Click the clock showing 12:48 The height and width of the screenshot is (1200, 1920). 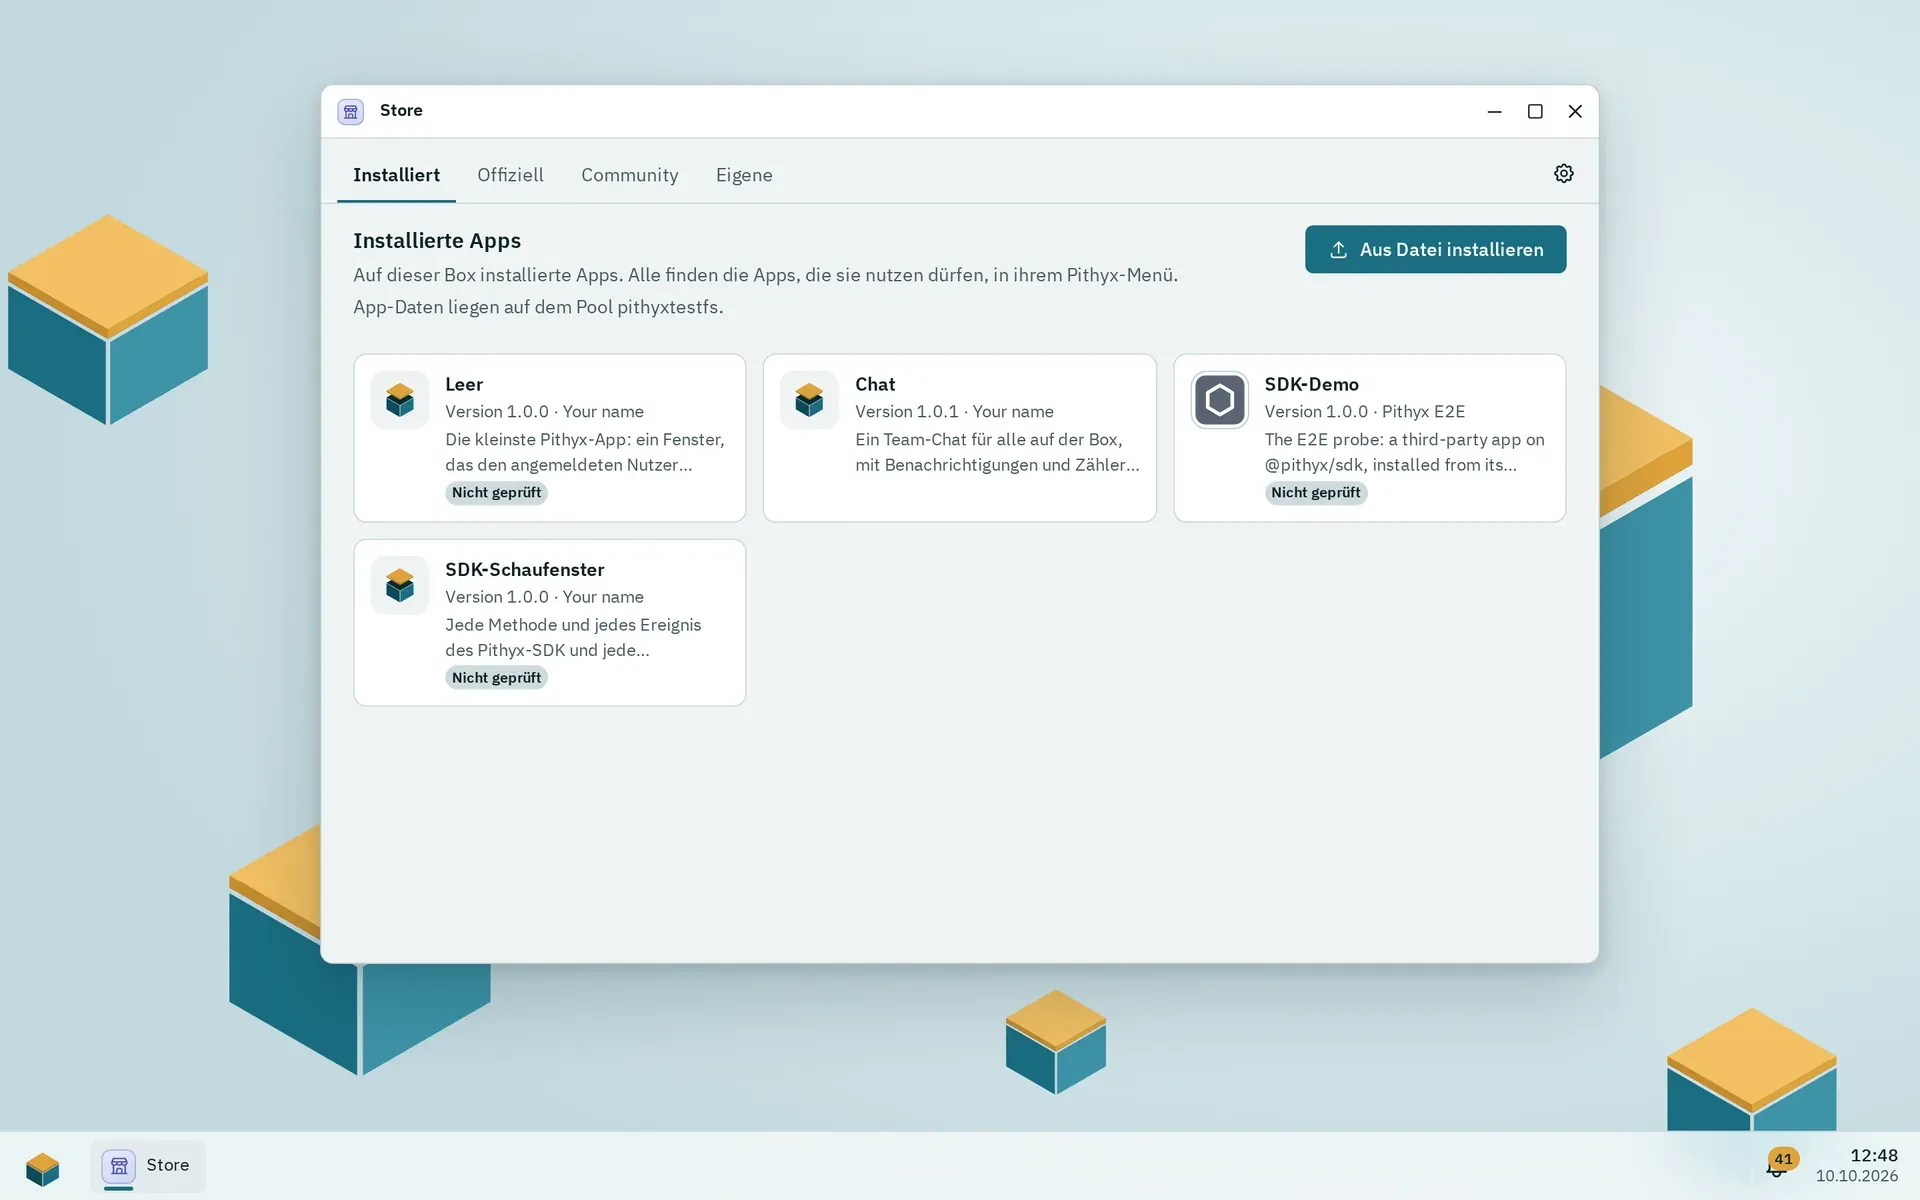pos(1873,1155)
